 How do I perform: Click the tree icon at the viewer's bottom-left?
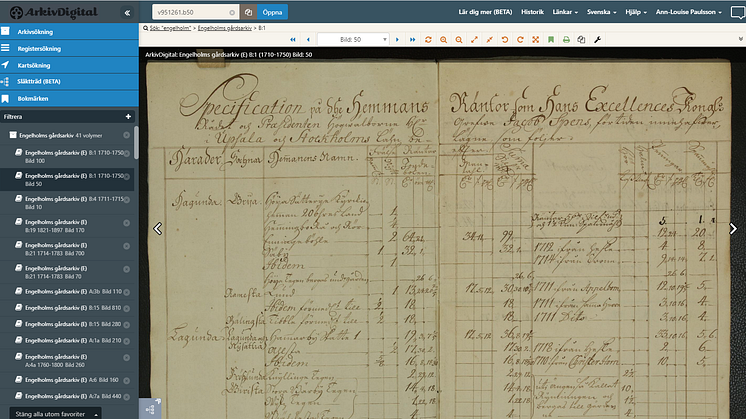click(x=150, y=409)
